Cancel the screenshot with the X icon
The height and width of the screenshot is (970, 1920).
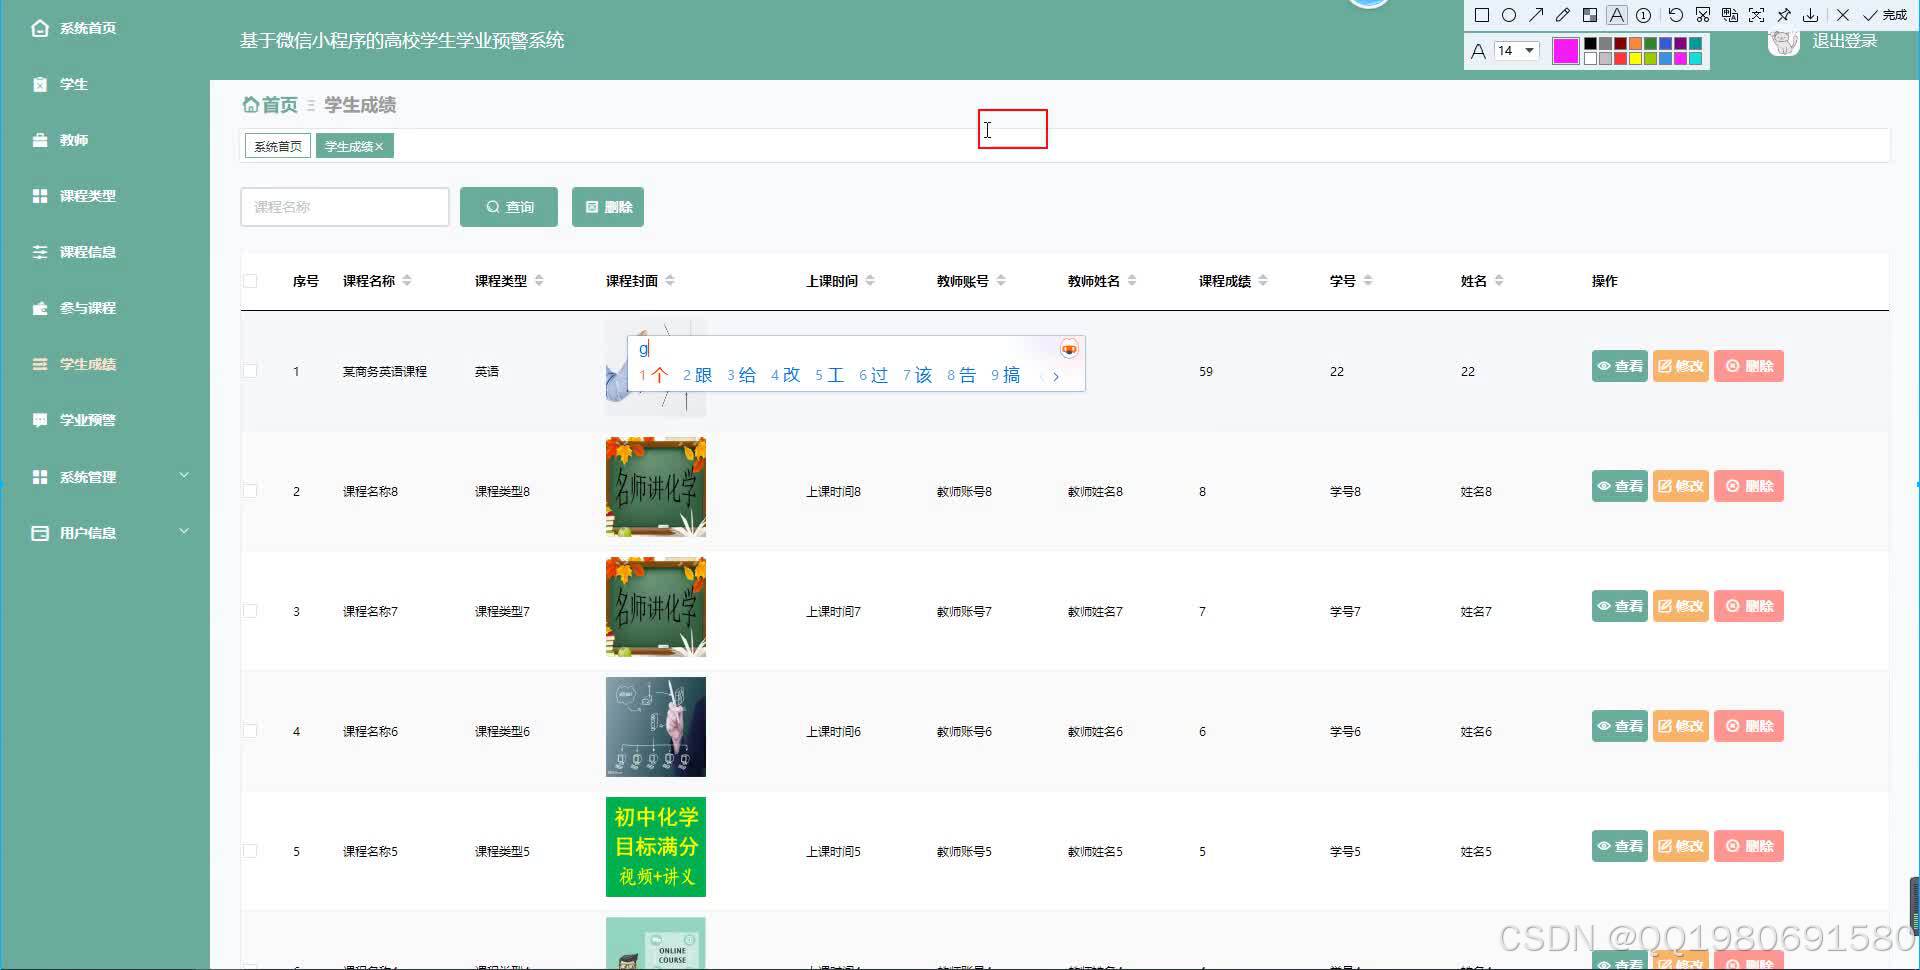1843,15
